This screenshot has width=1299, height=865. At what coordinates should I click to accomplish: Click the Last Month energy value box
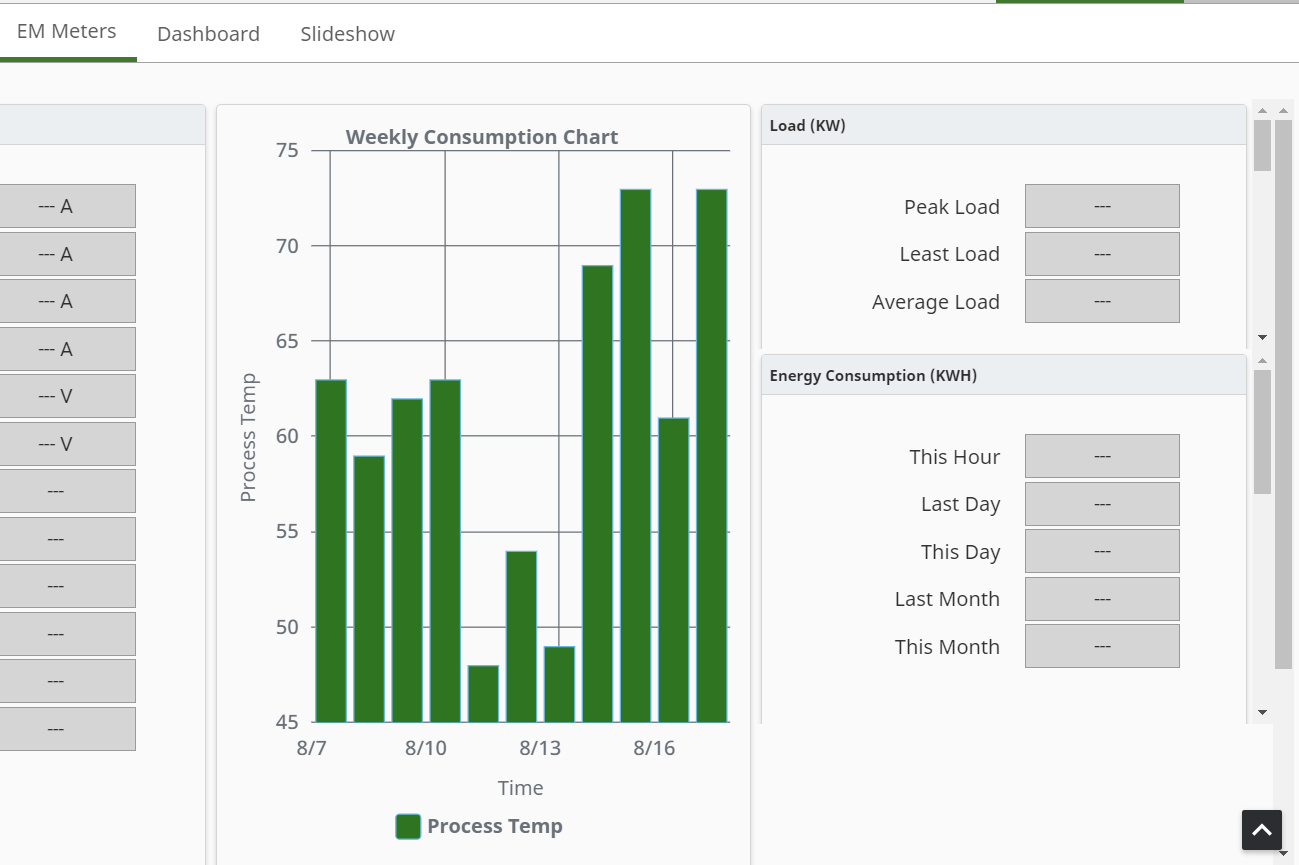(1102, 599)
